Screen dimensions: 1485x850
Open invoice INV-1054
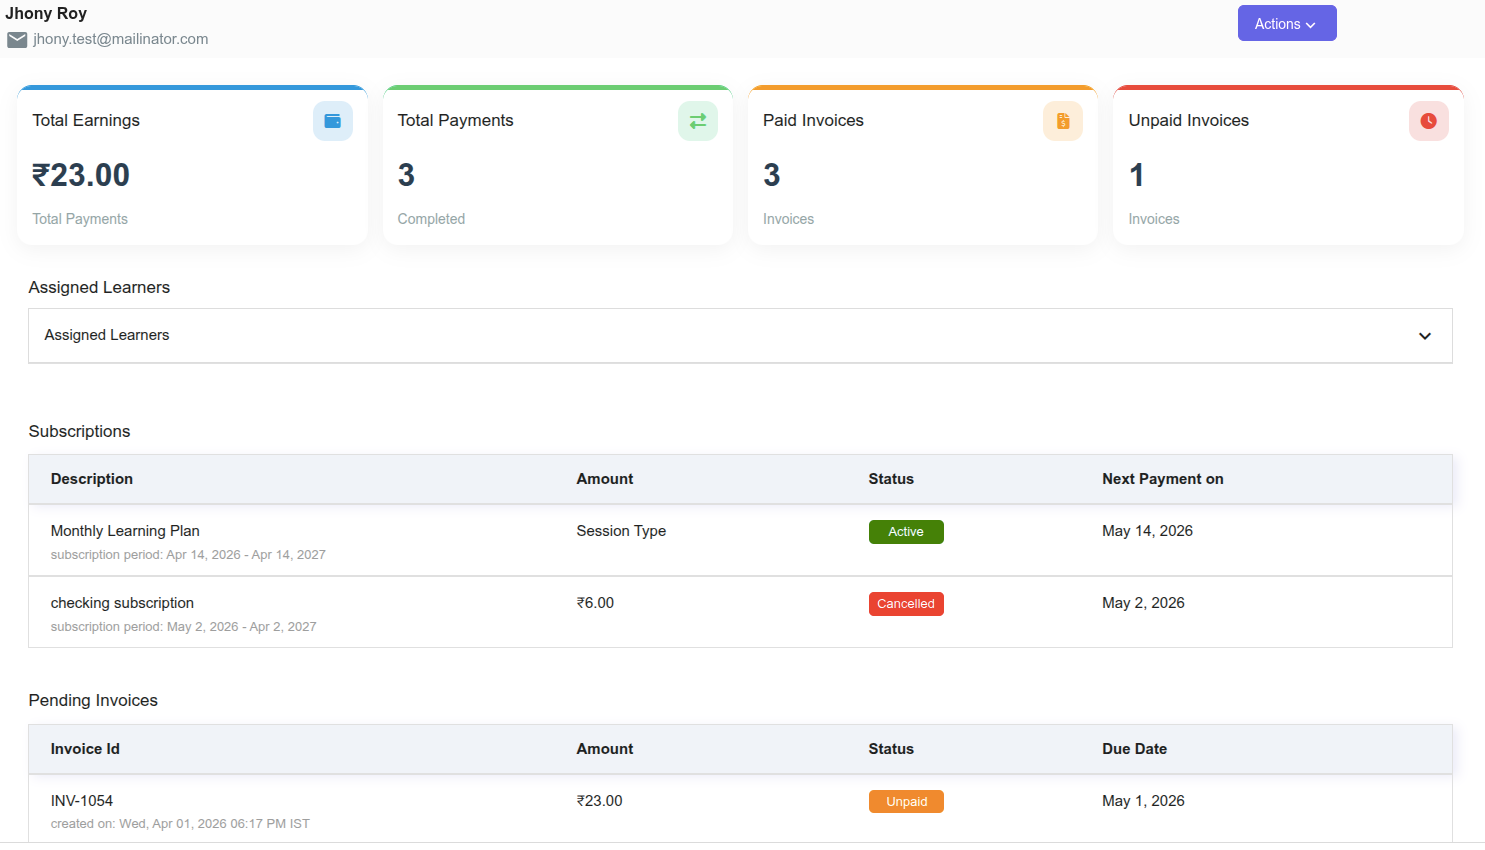coord(82,801)
